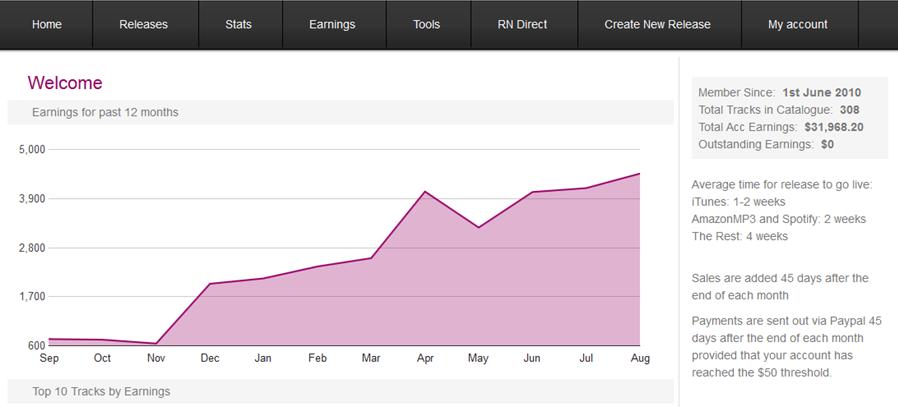The image size is (898, 407).
Task: Open the Tools menu
Action: click(x=427, y=24)
